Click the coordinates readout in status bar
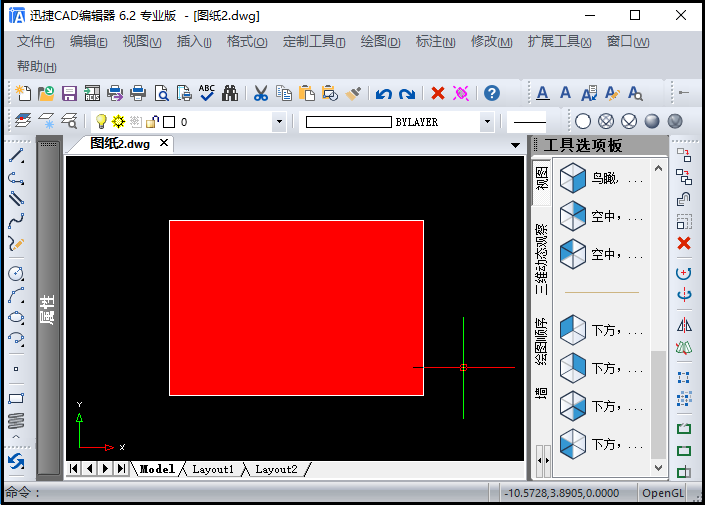Viewport: 705px width, 505px height. 562,493
